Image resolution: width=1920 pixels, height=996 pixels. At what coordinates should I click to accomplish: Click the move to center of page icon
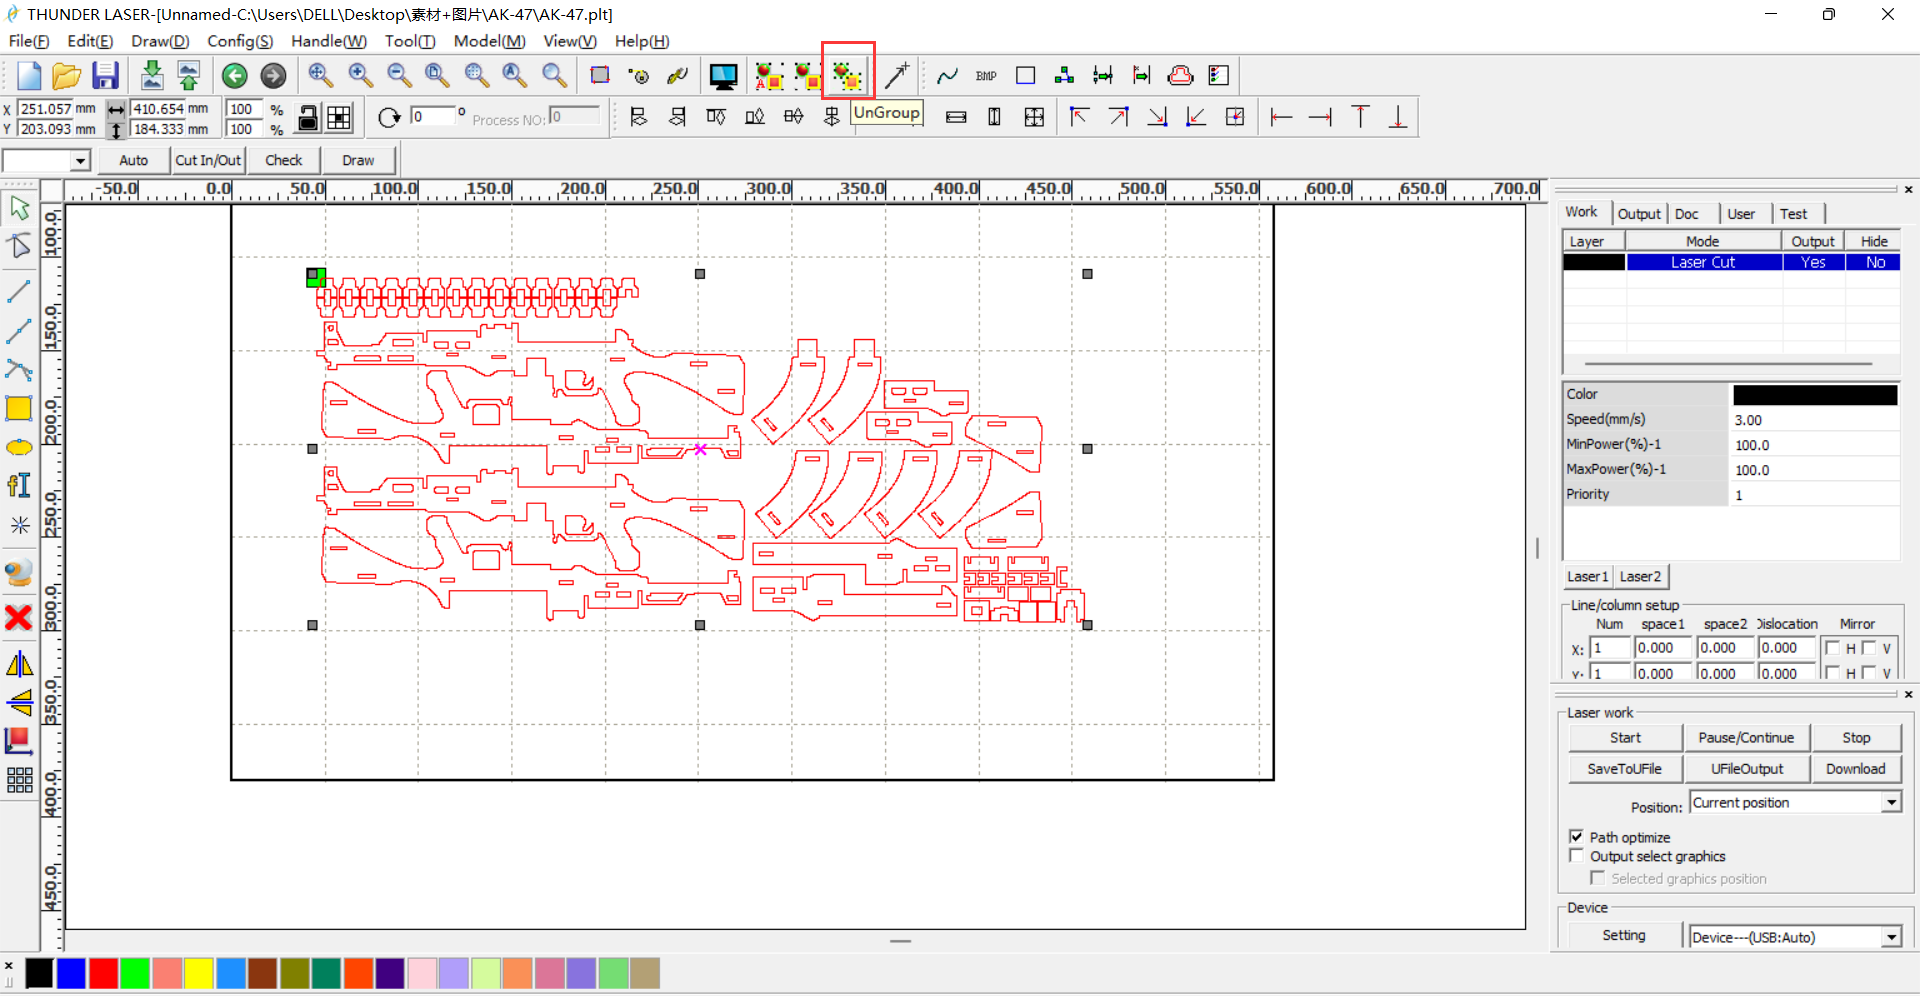1235,118
